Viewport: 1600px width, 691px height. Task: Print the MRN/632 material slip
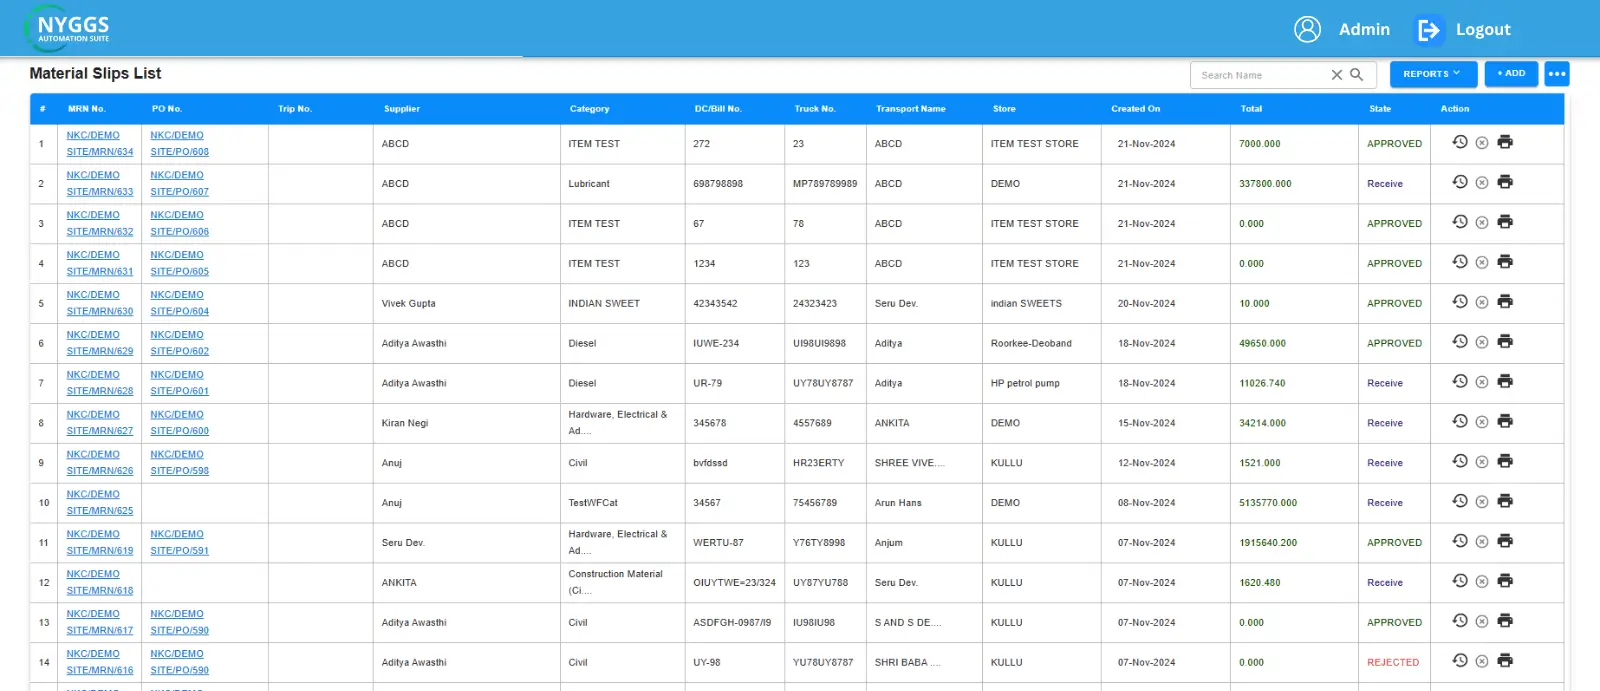click(1505, 222)
